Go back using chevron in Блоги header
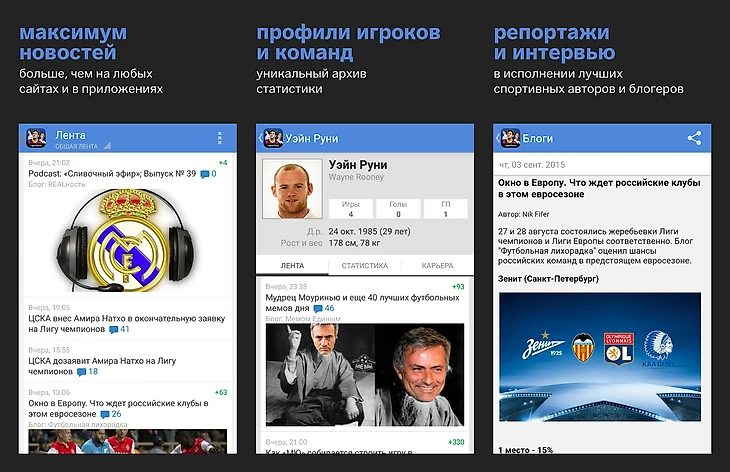Image resolution: width=730 pixels, height=472 pixels. [x=498, y=138]
